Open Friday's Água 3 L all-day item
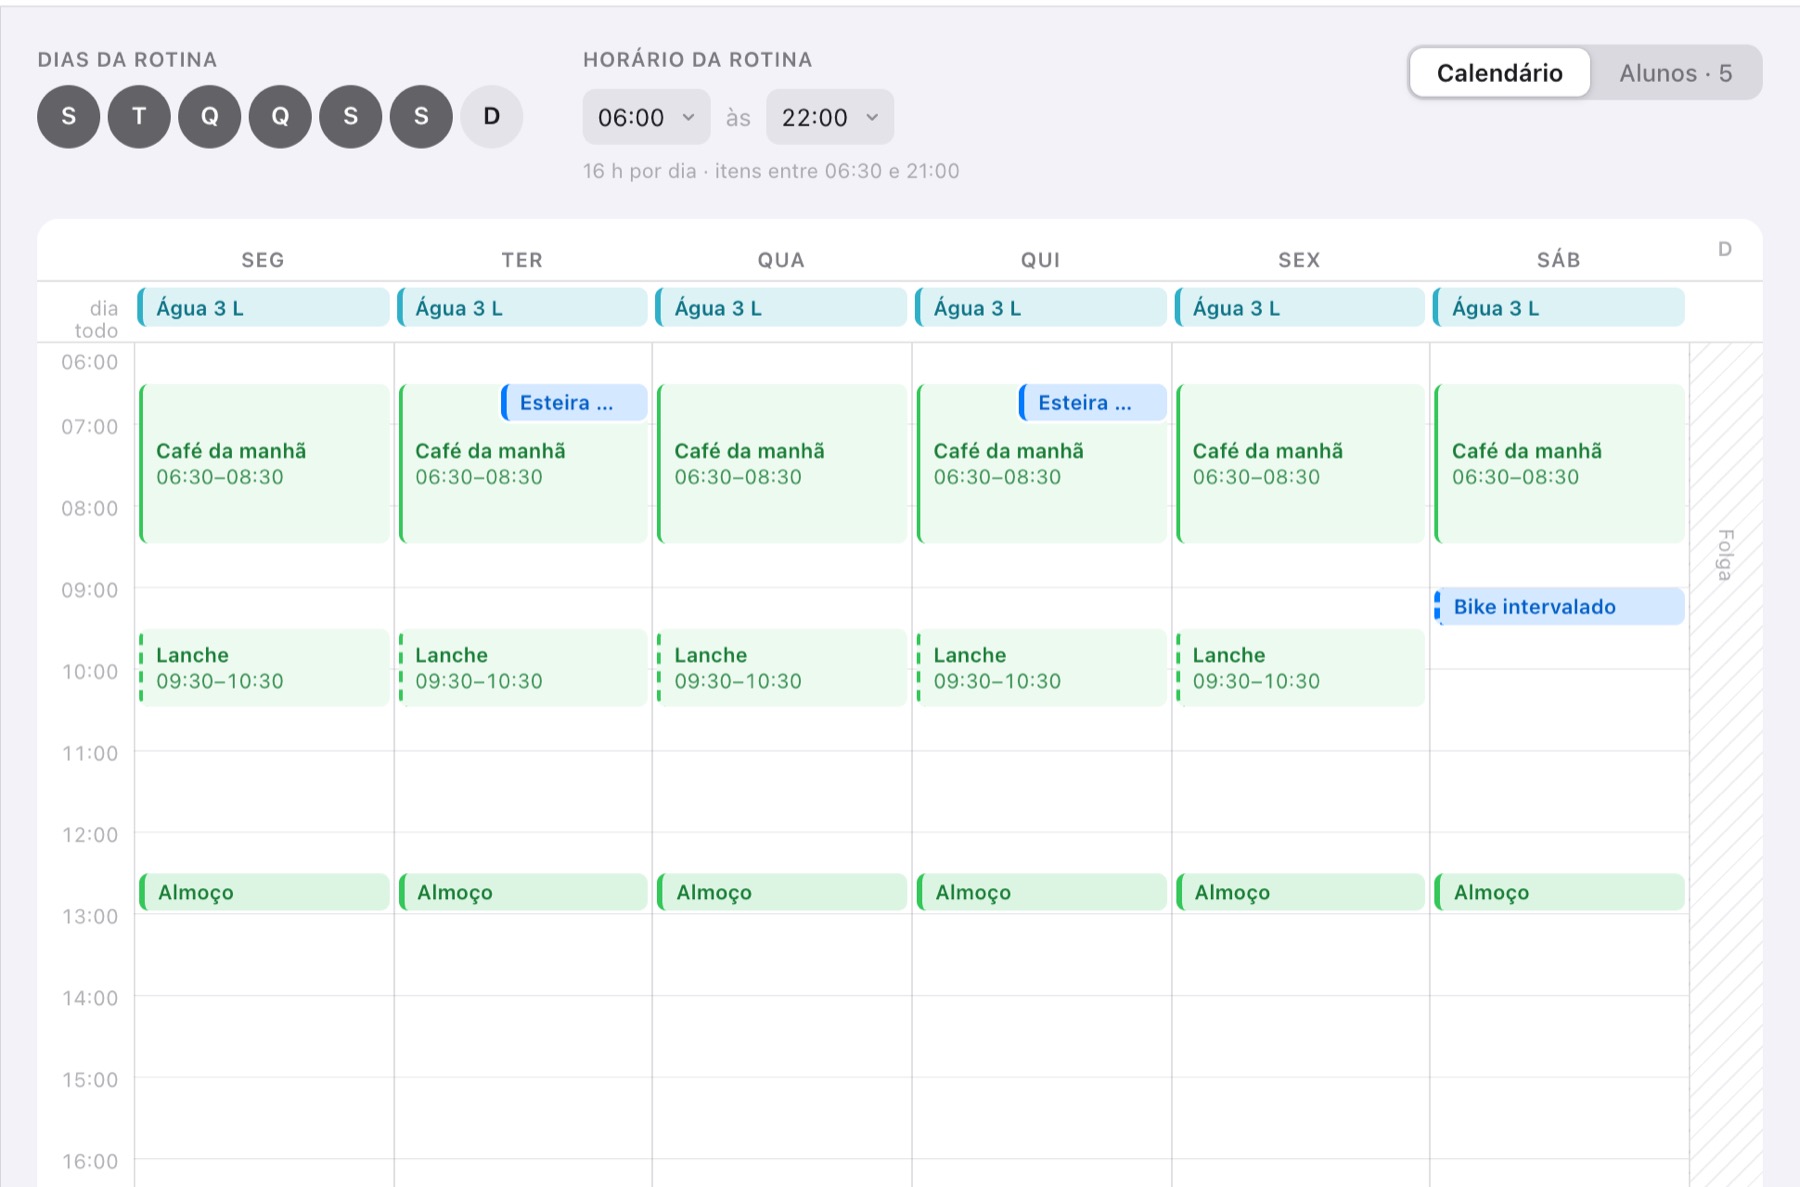The height and width of the screenshot is (1187, 1800). pos(1299,308)
